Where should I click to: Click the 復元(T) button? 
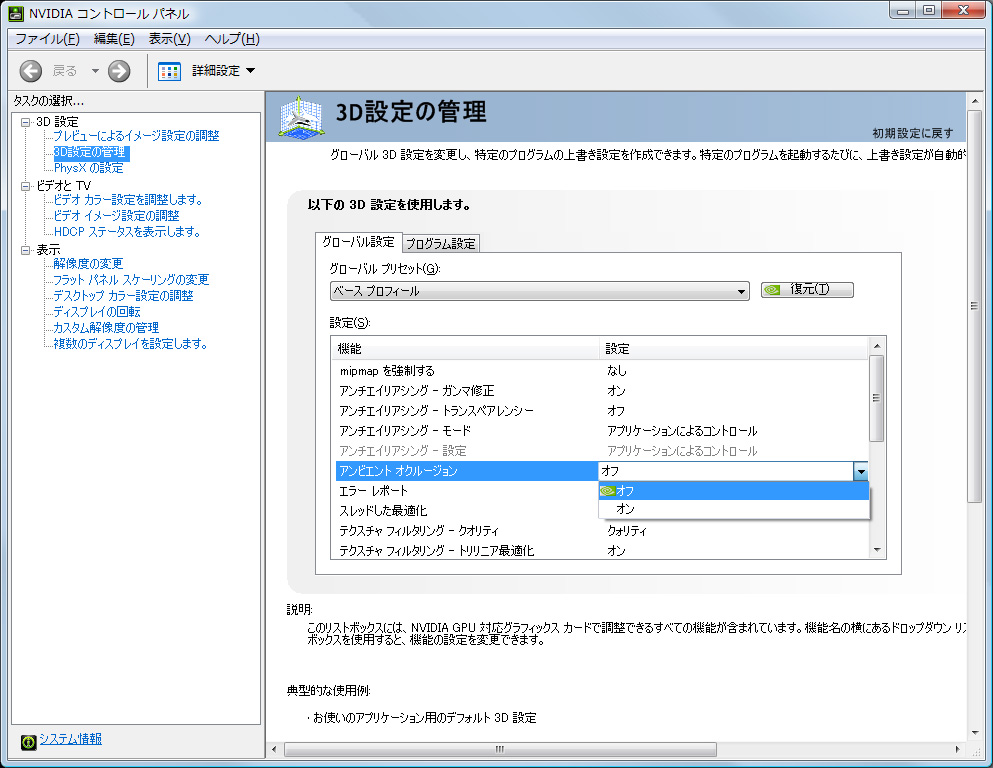[x=807, y=289]
